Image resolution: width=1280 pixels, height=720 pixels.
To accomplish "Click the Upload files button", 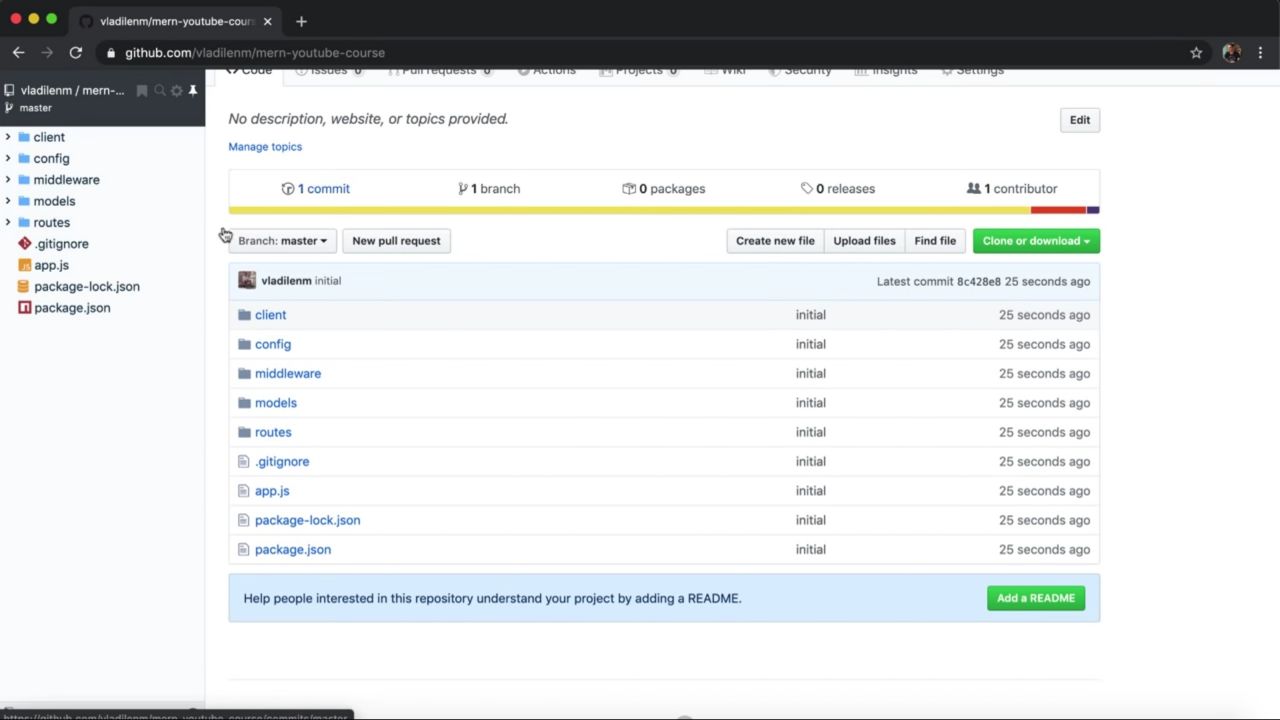I will (865, 241).
